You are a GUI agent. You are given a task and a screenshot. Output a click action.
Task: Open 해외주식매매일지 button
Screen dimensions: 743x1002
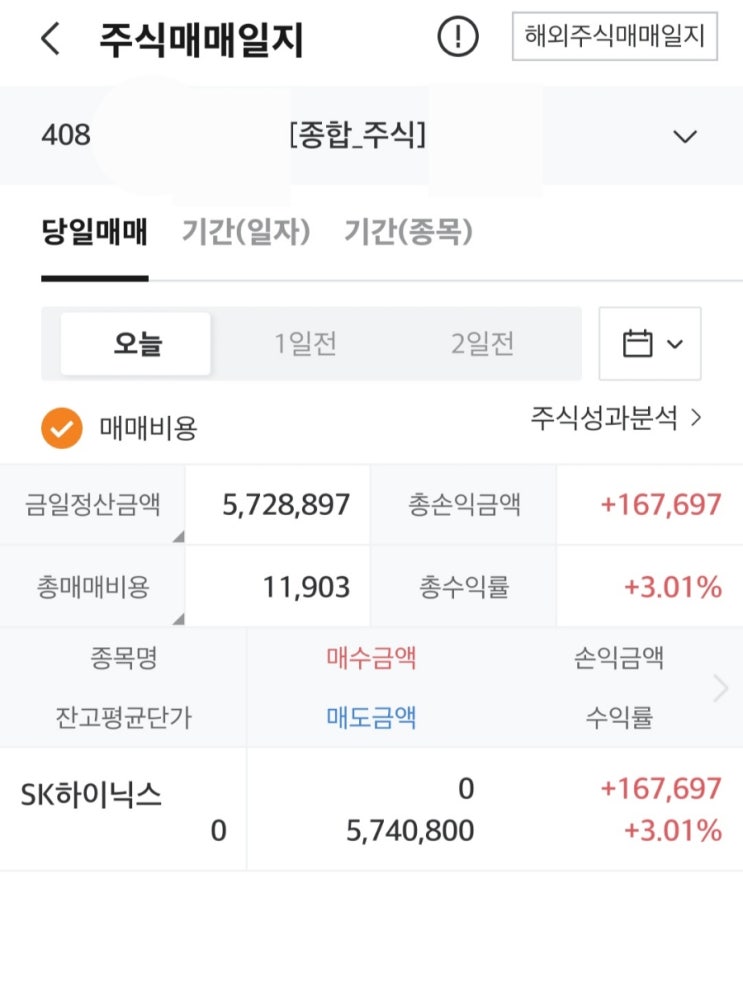[x=615, y=36]
